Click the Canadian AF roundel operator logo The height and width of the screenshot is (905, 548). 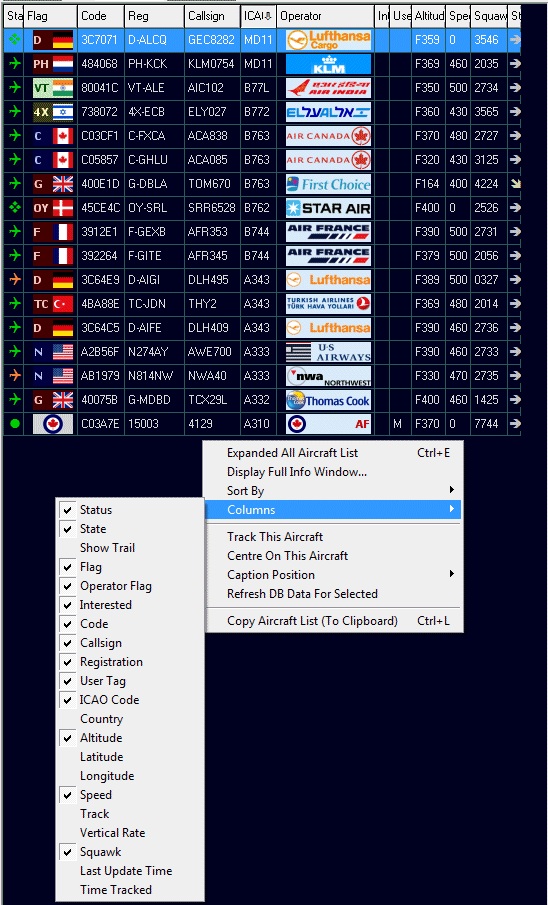click(328, 424)
